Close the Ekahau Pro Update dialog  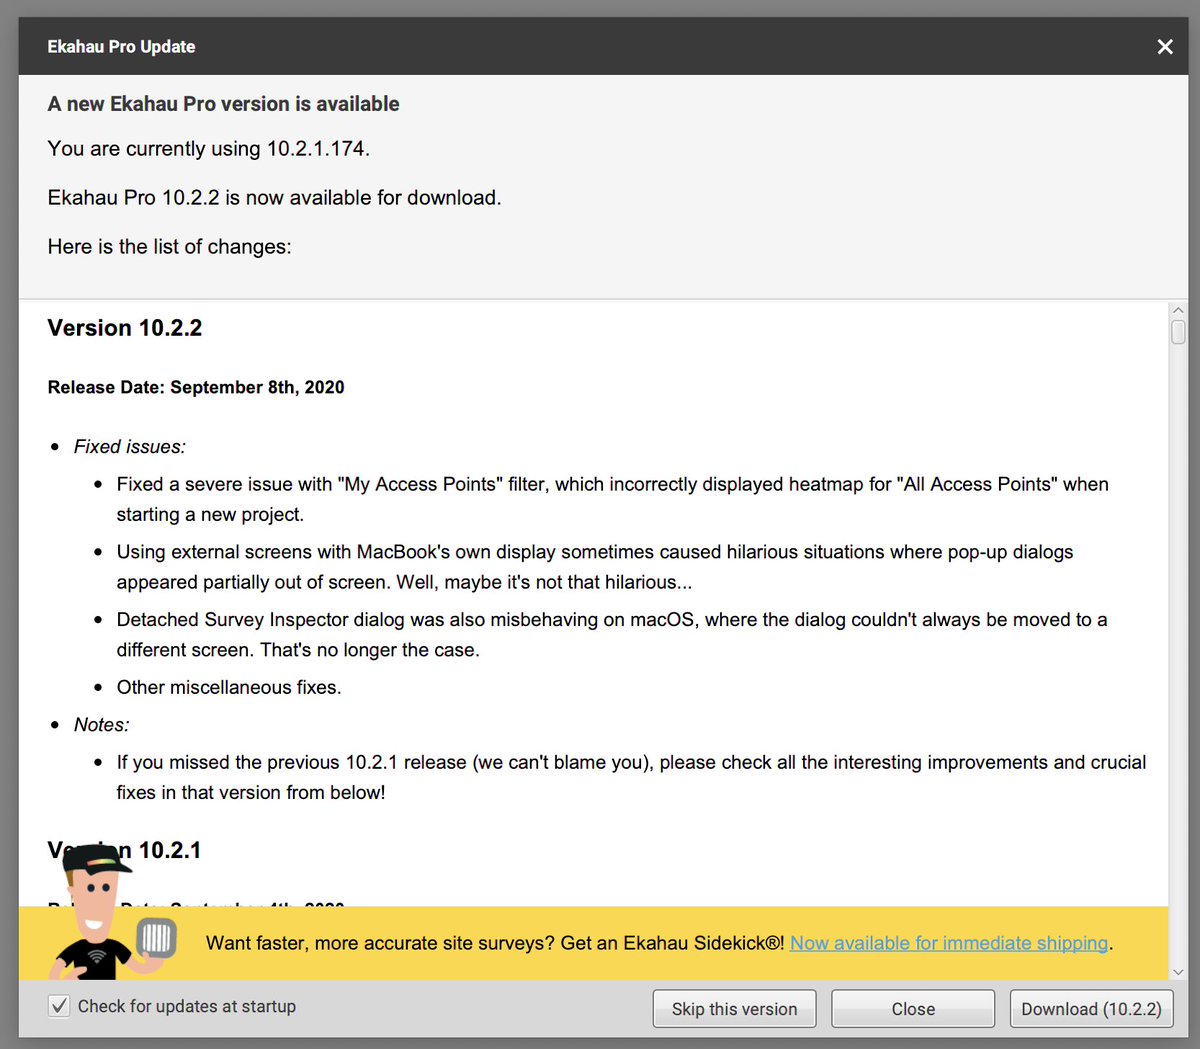(1165, 47)
